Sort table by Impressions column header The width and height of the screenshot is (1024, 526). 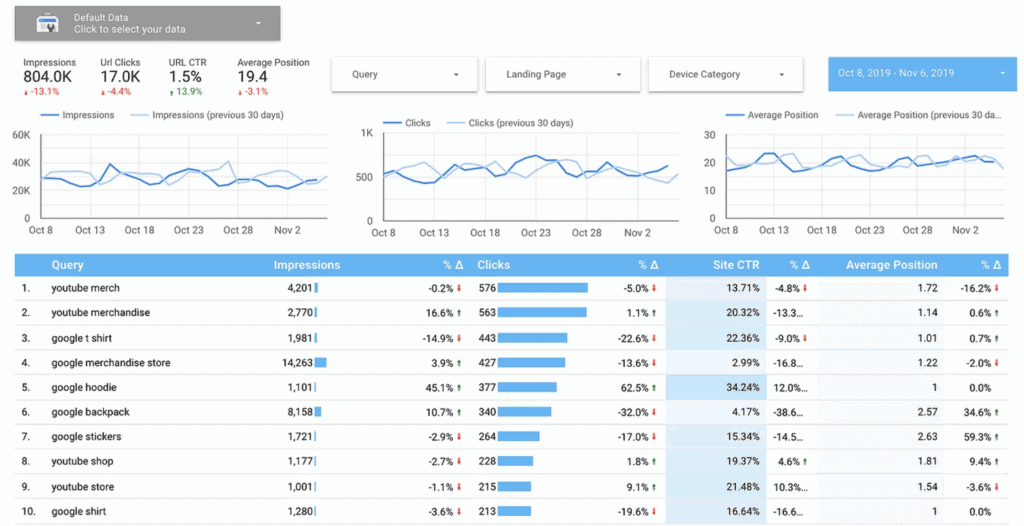pos(306,265)
